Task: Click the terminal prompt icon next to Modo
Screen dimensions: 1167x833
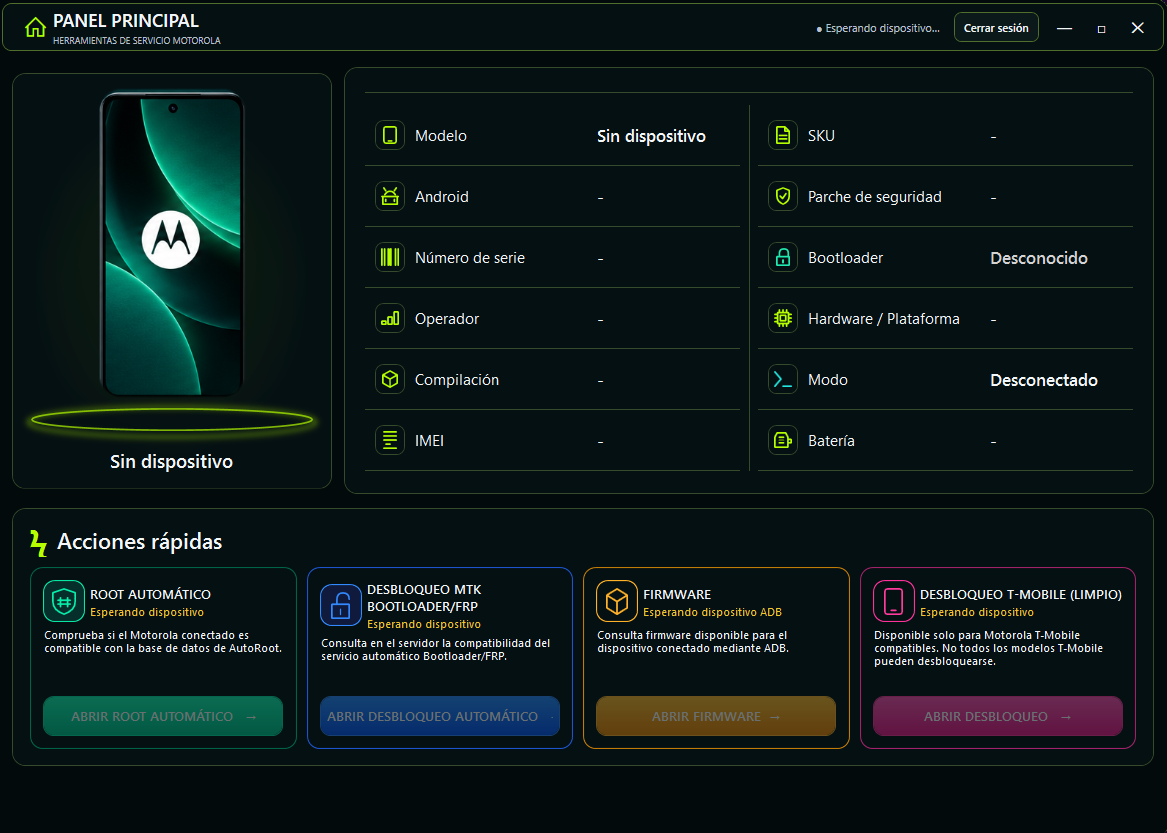Action: [x=783, y=380]
